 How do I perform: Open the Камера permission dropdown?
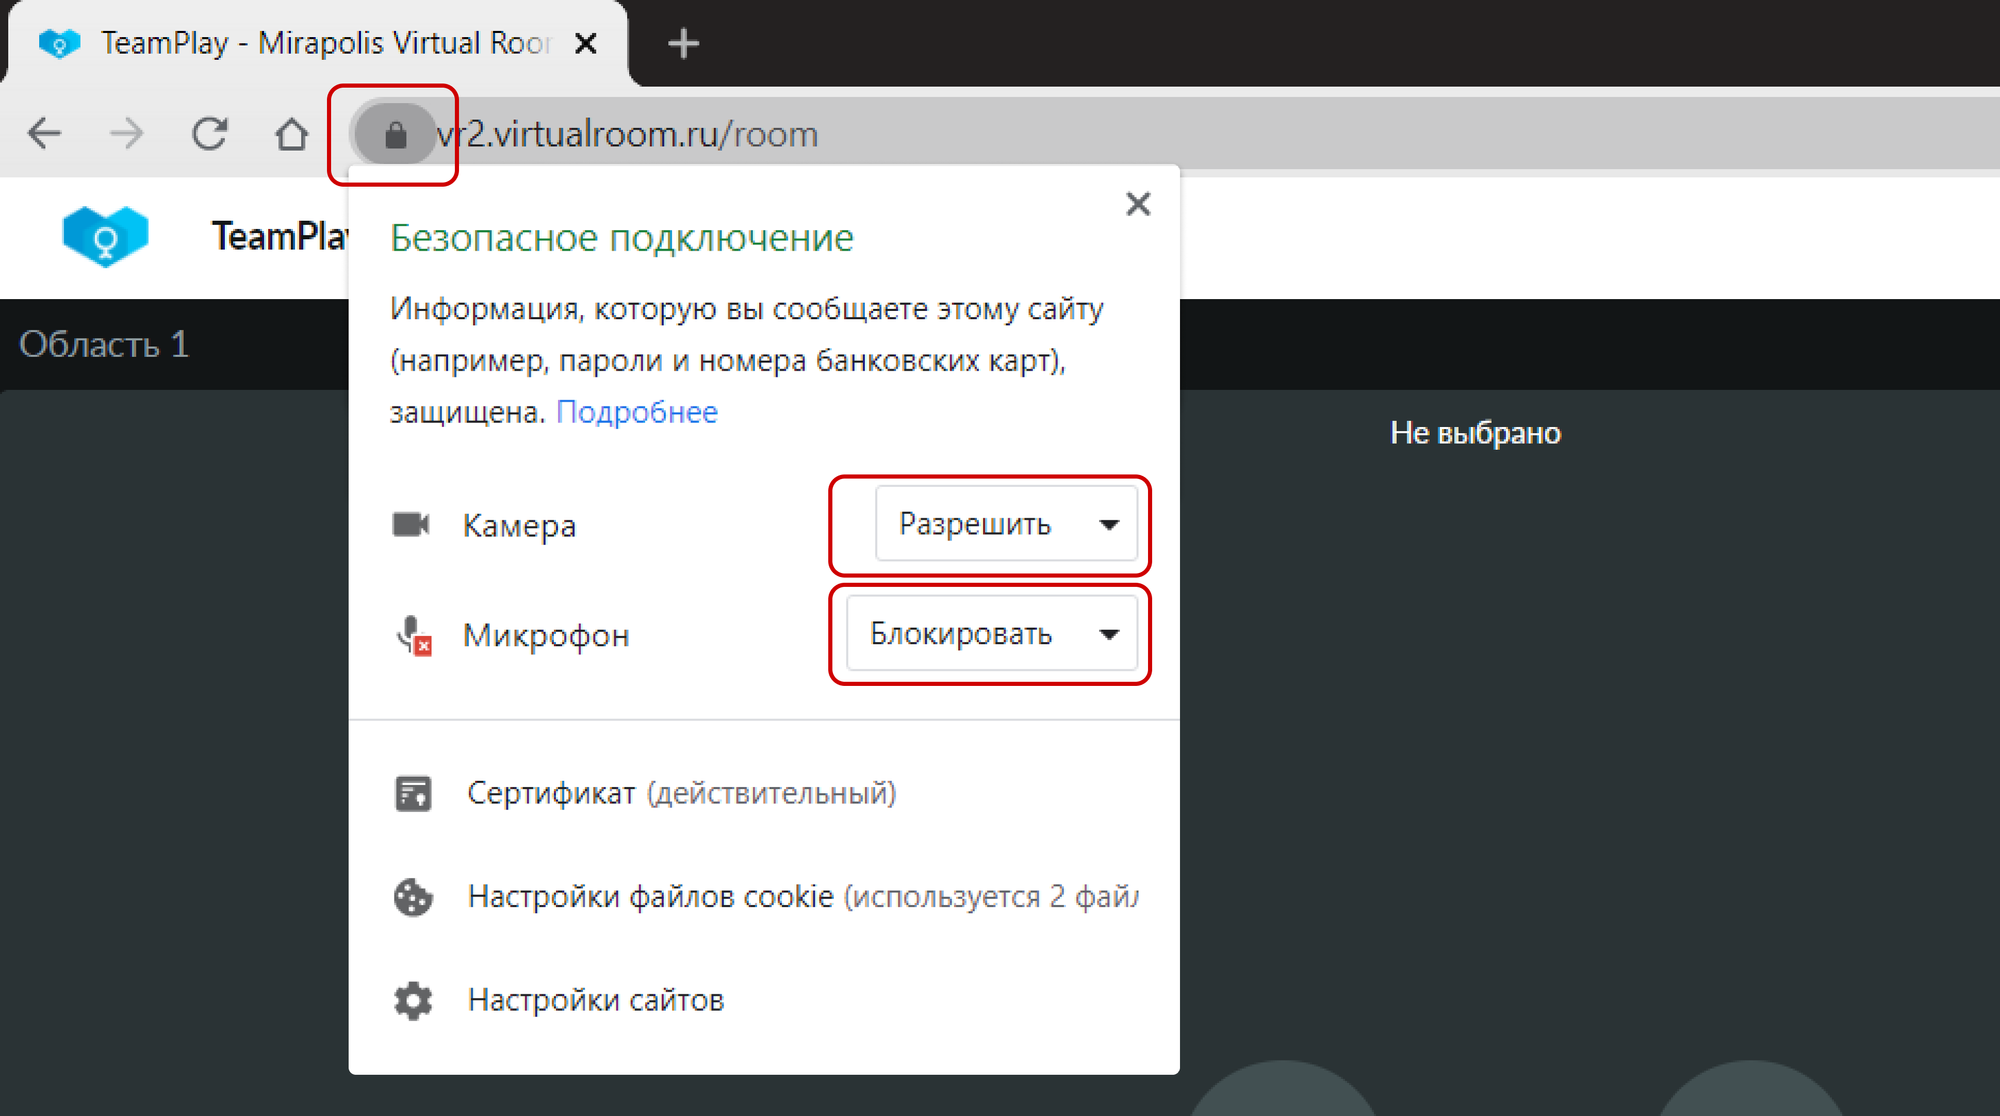click(x=1006, y=524)
